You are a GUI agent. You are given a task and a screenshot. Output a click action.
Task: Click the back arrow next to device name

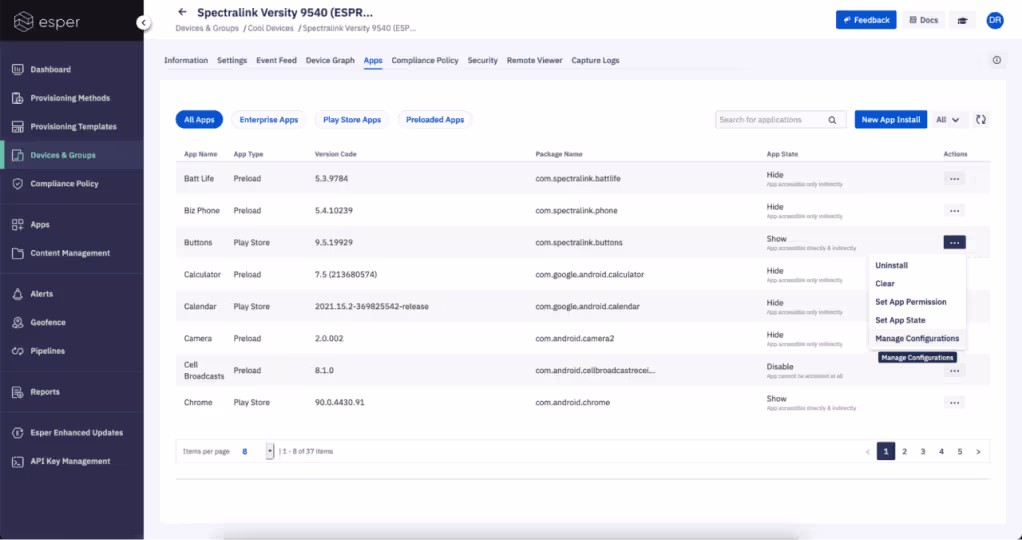pyautogui.click(x=182, y=12)
